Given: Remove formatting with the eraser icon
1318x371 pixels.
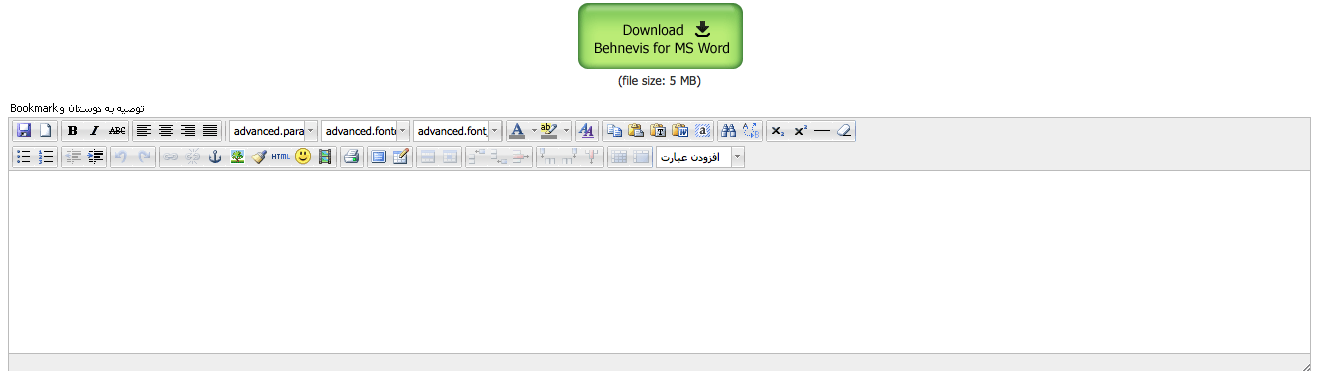Looking at the screenshot, I should [844, 131].
